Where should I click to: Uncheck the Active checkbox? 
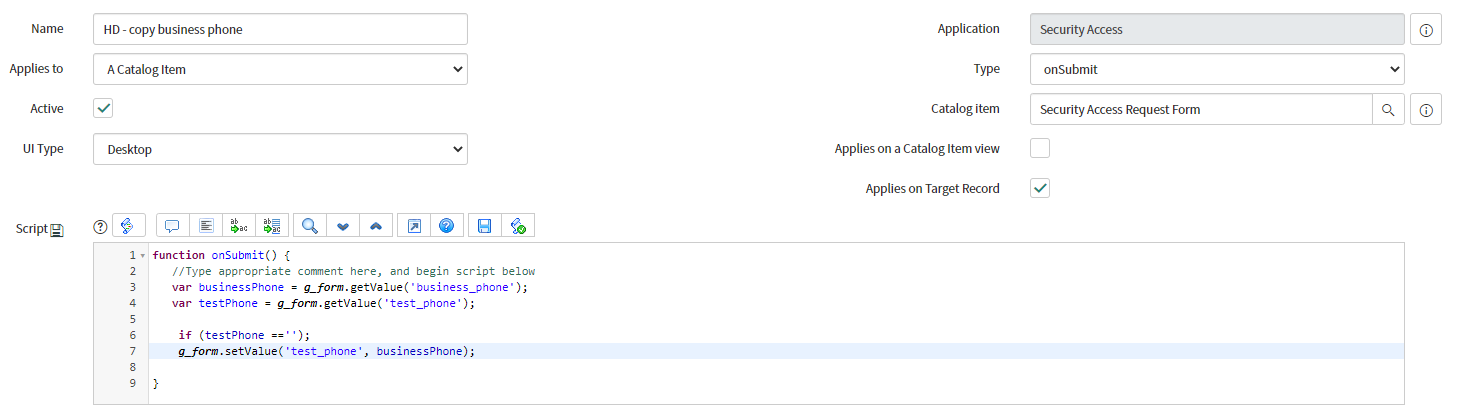[103, 108]
